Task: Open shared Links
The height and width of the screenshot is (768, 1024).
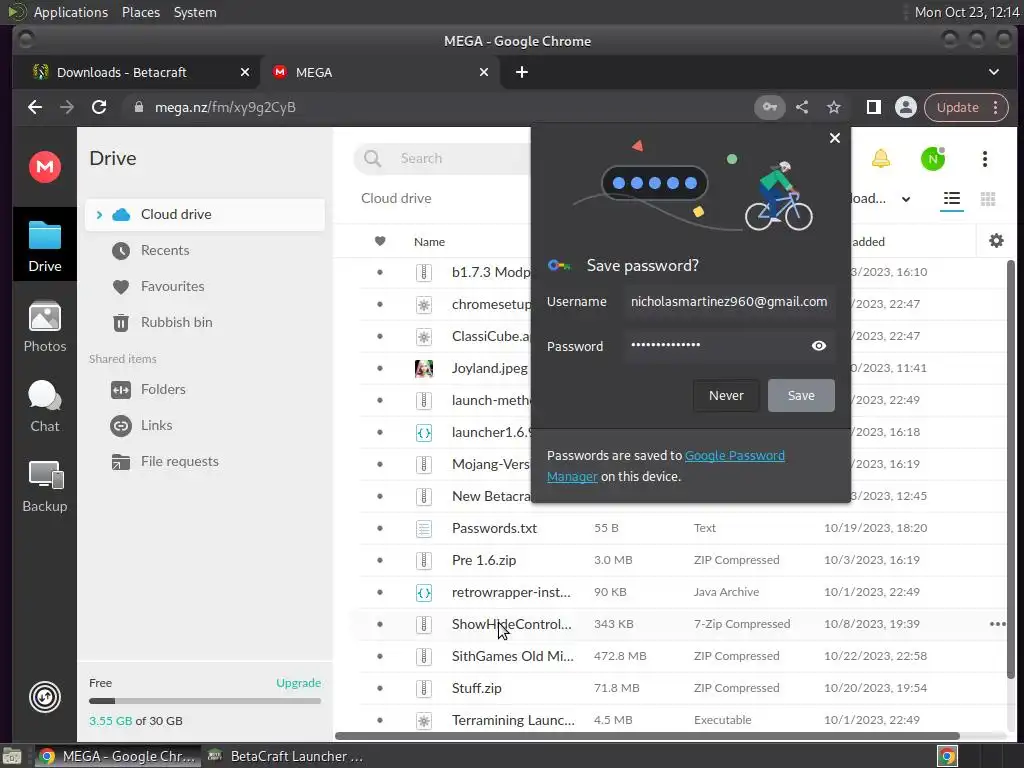Action: tap(204, 425)
